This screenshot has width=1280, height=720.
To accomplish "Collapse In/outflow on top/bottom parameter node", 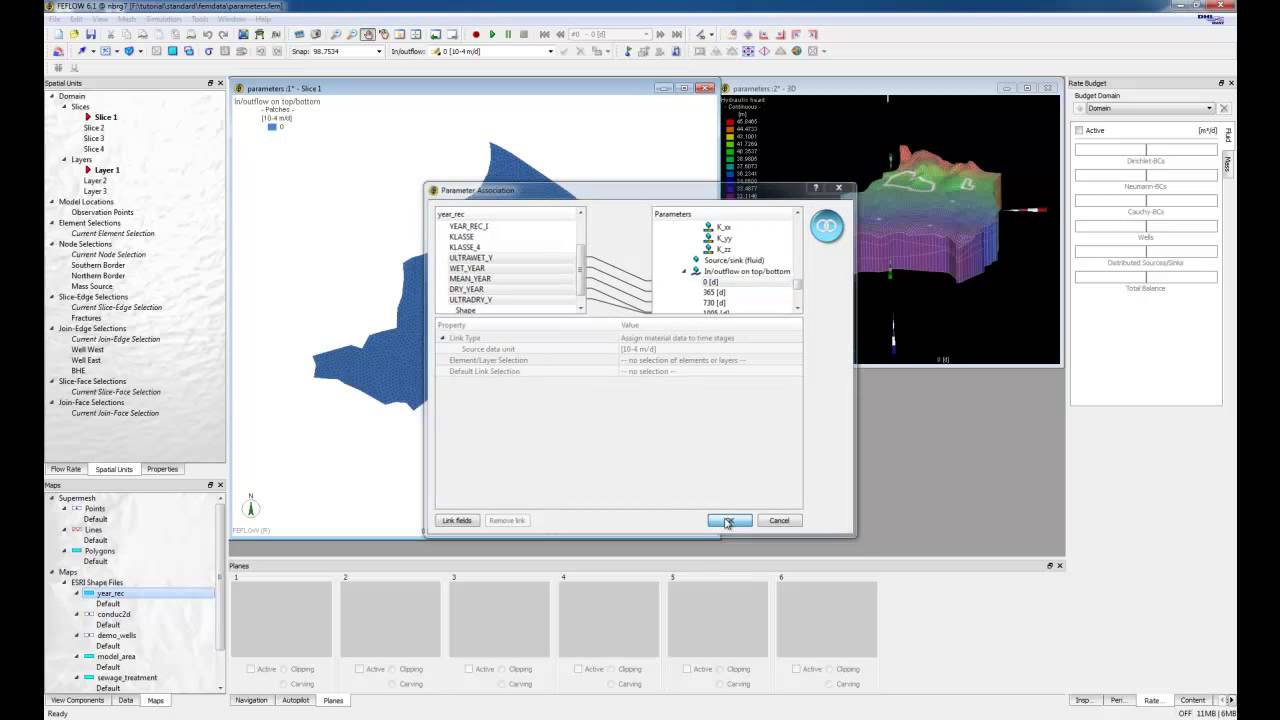I will (x=685, y=271).
